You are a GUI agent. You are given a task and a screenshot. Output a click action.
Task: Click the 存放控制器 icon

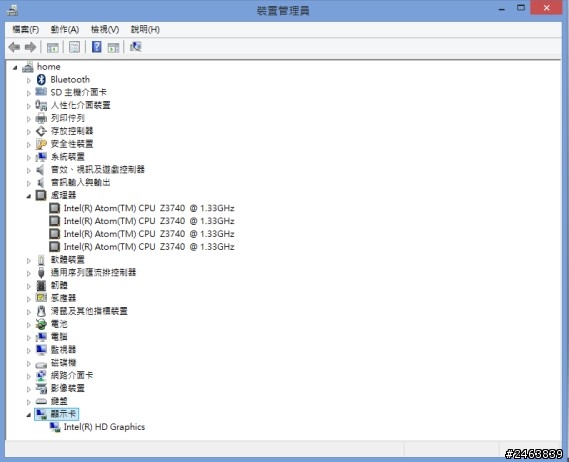(x=41, y=131)
